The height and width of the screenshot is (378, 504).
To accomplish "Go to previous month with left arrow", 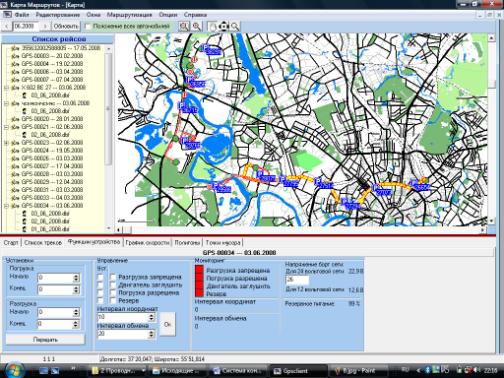I will coord(7,26).
